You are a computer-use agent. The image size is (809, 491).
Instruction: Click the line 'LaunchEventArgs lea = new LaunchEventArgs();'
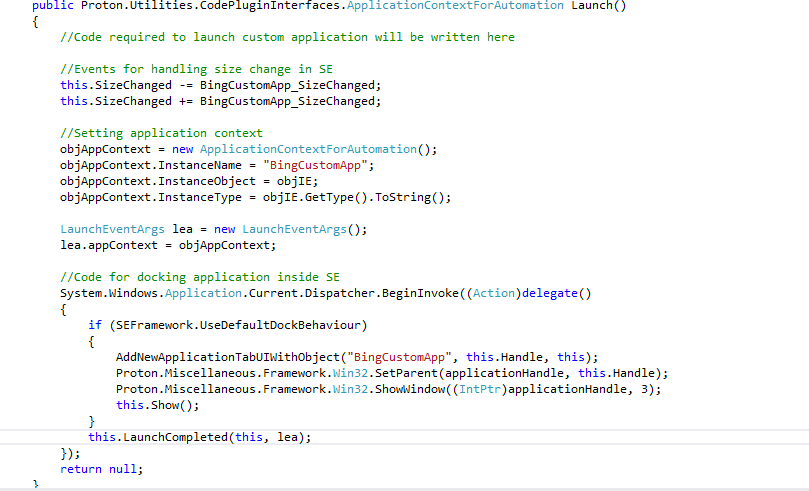click(x=214, y=229)
